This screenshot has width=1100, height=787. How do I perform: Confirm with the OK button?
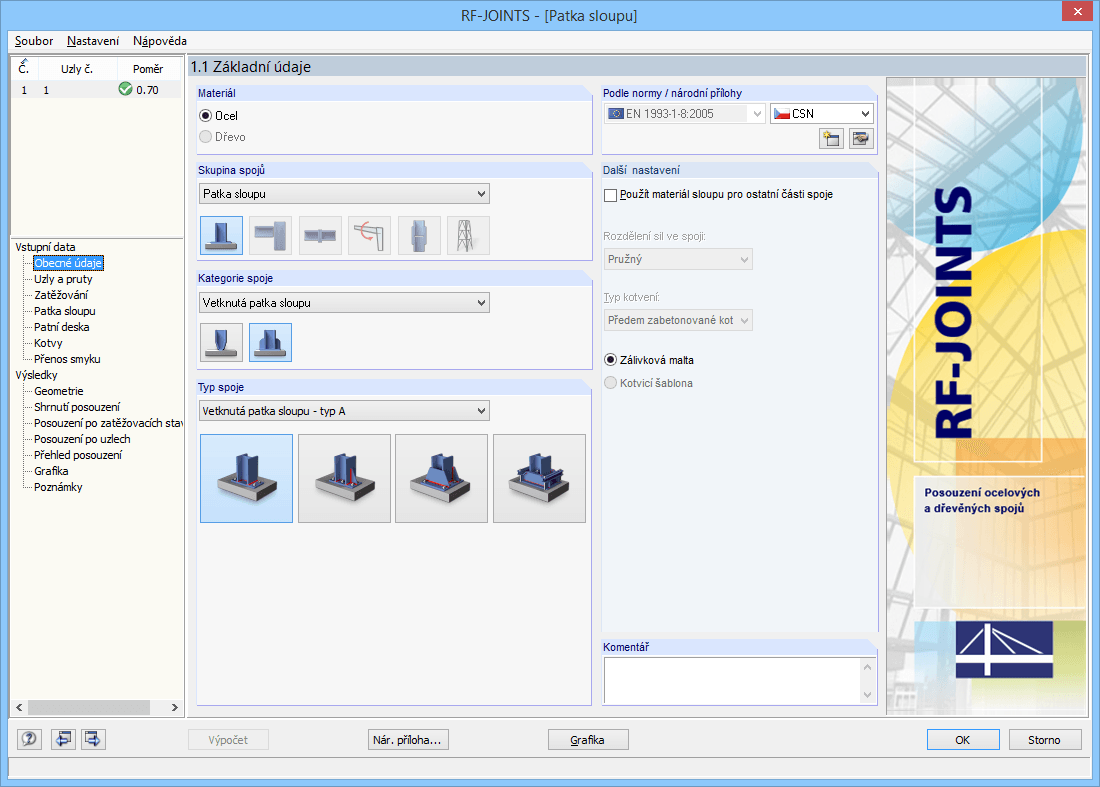(962, 739)
